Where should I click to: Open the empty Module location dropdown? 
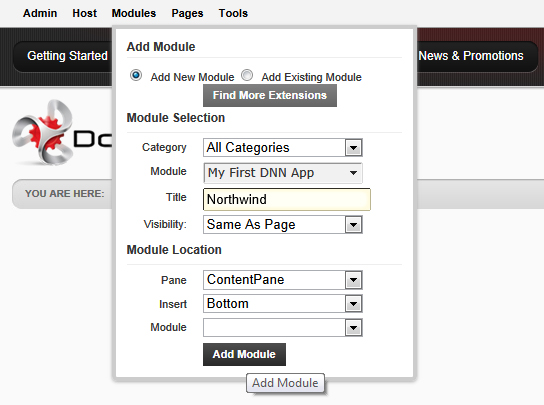[283, 328]
